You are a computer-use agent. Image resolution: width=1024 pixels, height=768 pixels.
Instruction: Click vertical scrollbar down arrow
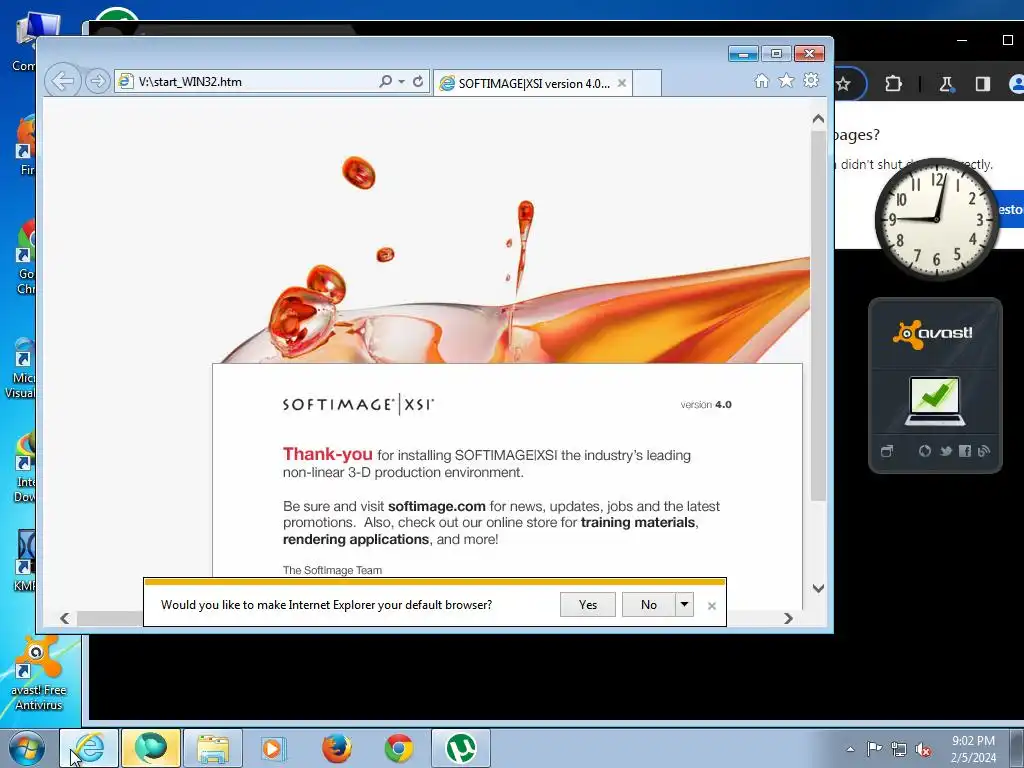(818, 588)
